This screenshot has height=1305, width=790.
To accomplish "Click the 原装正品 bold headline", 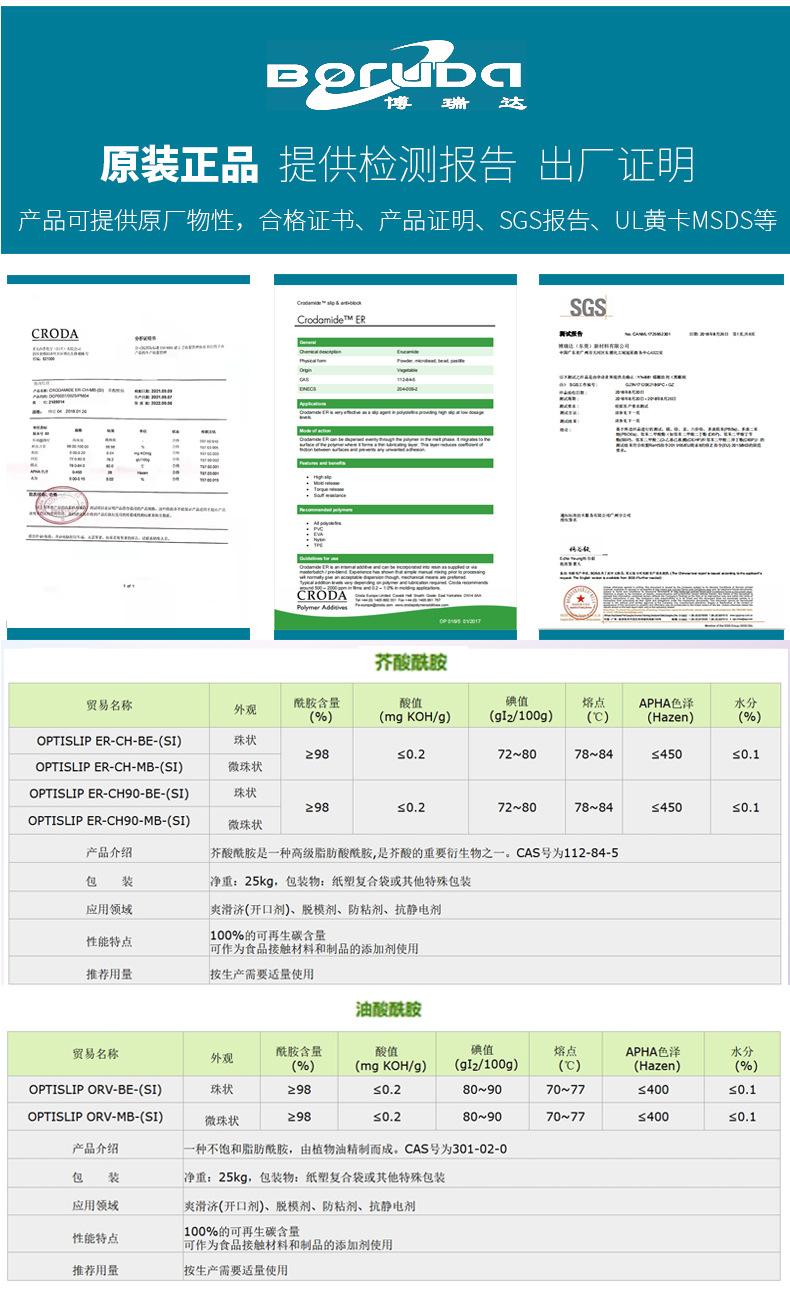I will pos(180,165).
